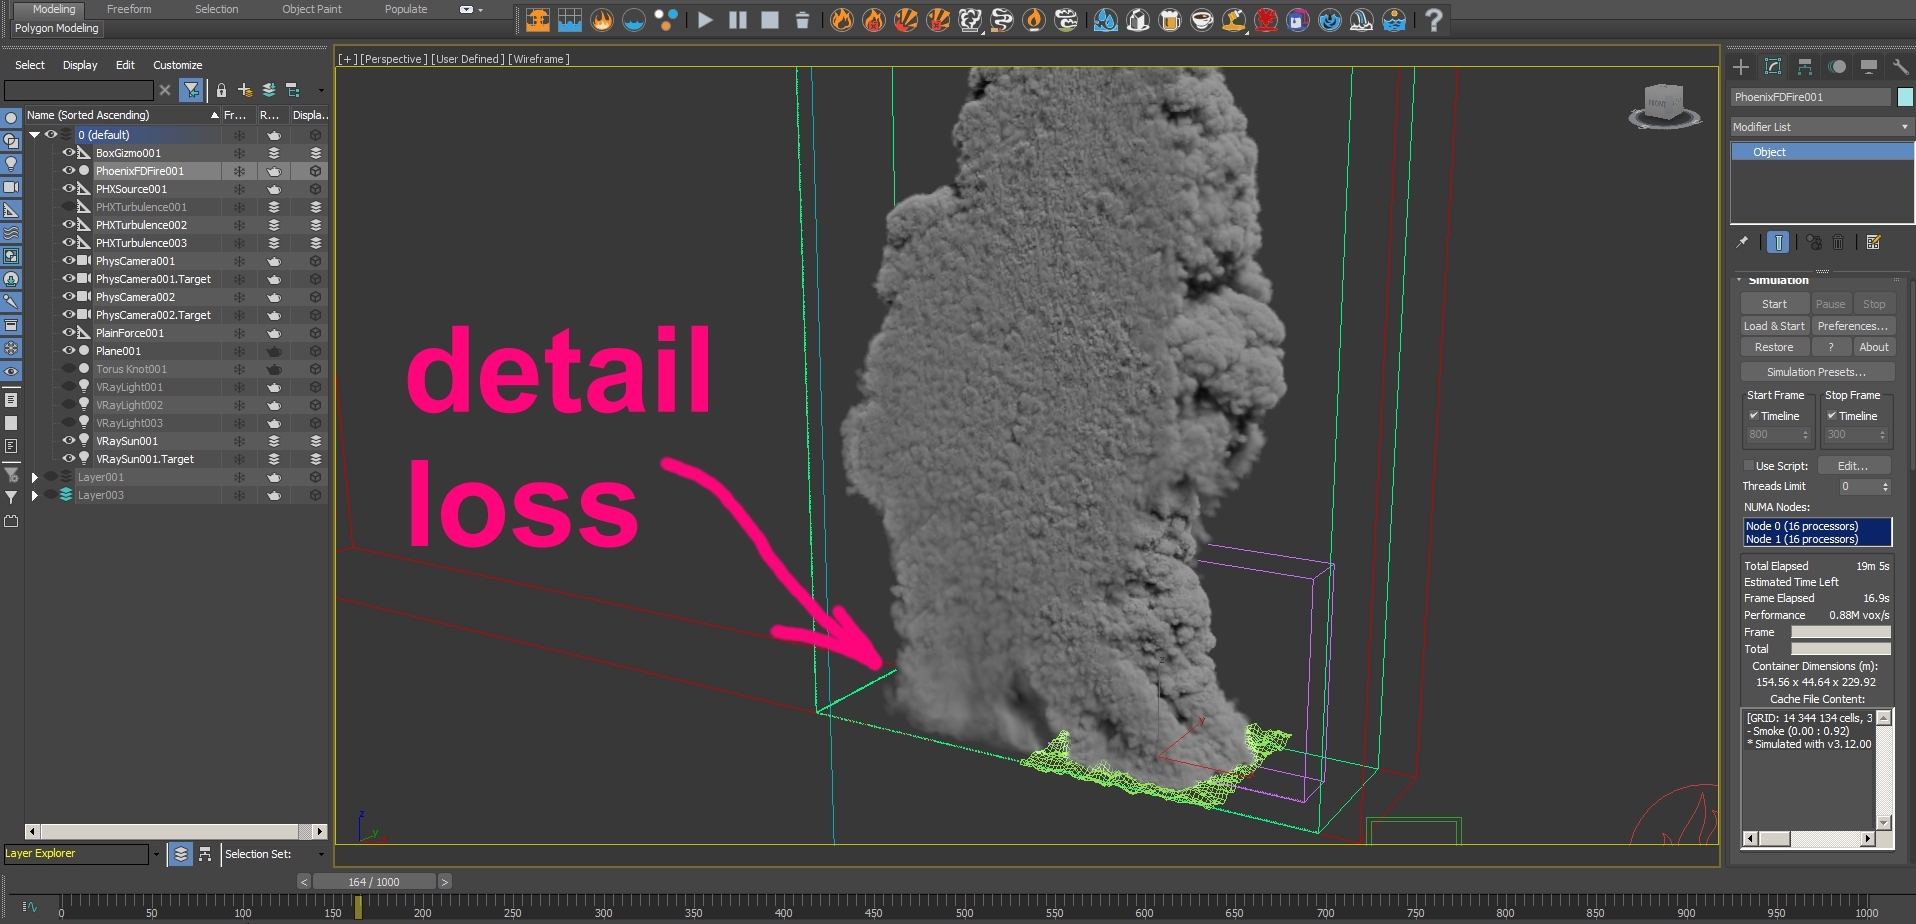Apply the waterfall quick preset

(x=1362, y=19)
